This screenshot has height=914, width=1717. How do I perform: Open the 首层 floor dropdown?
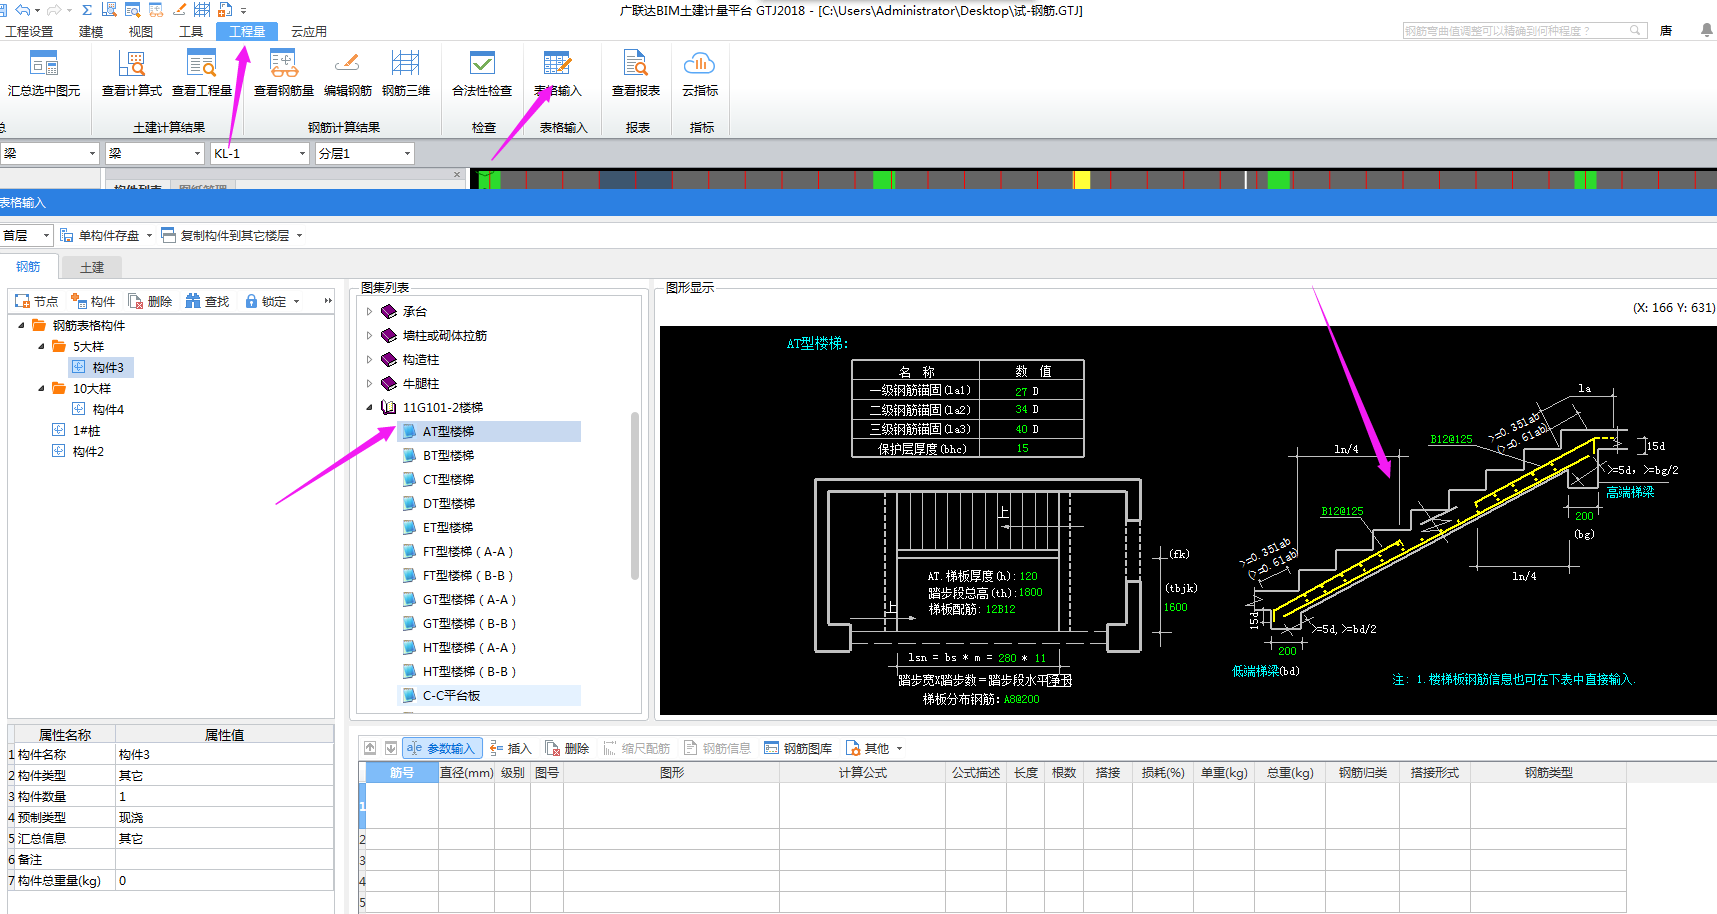(x=46, y=236)
